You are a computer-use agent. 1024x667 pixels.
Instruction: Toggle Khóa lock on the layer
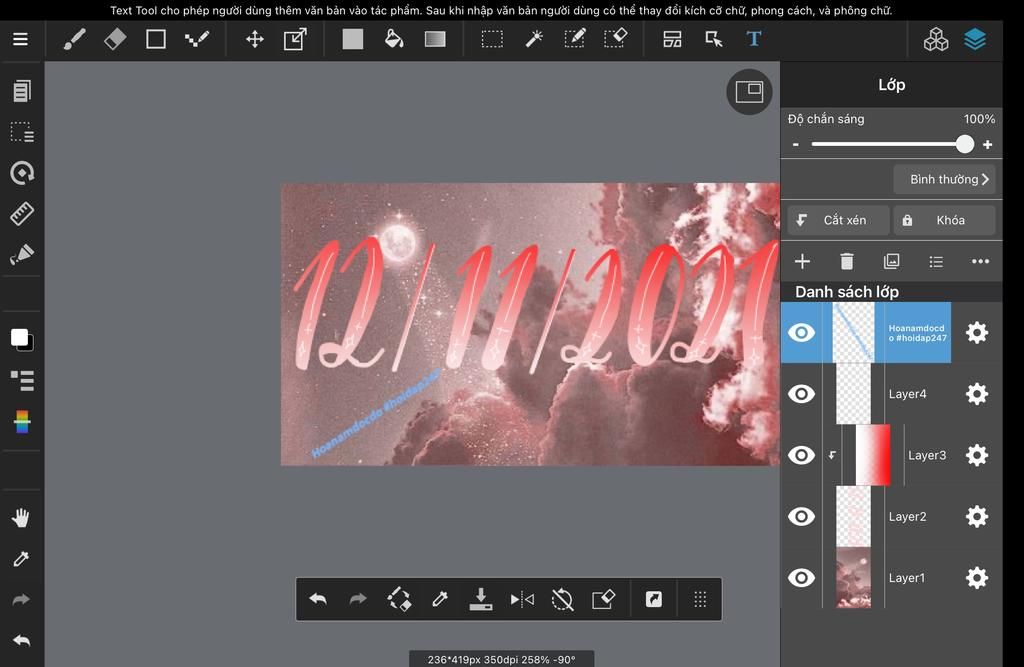[x=944, y=220]
